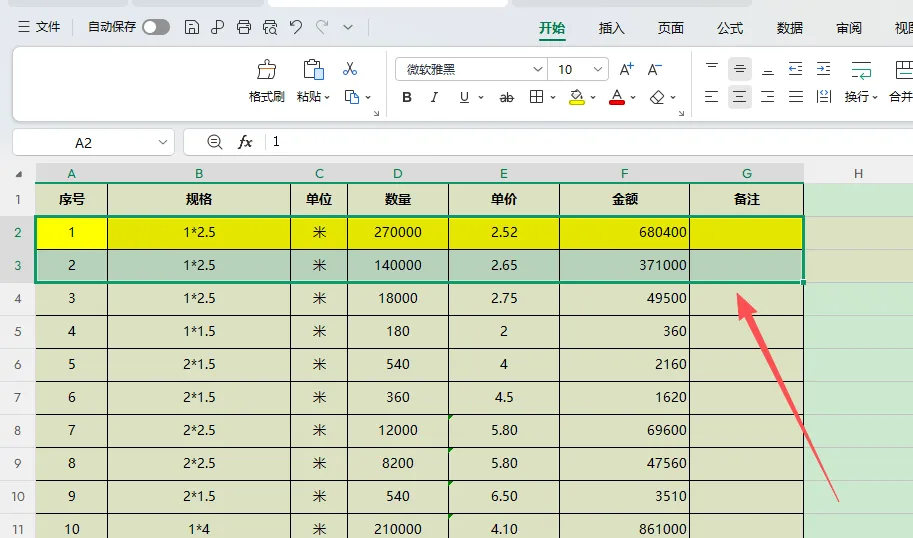Apply the yellow fill color
Image resolution: width=913 pixels, height=538 pixels.
576,97
